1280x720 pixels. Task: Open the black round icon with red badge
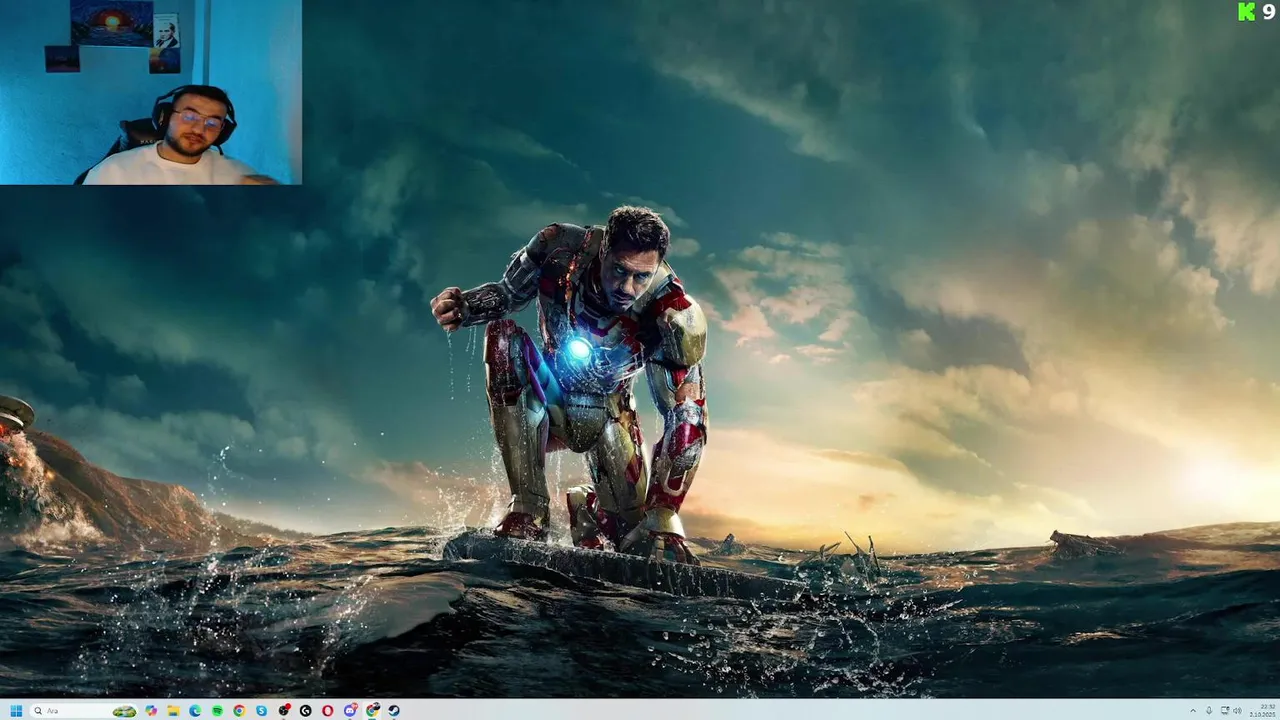(x=284, y=710)
